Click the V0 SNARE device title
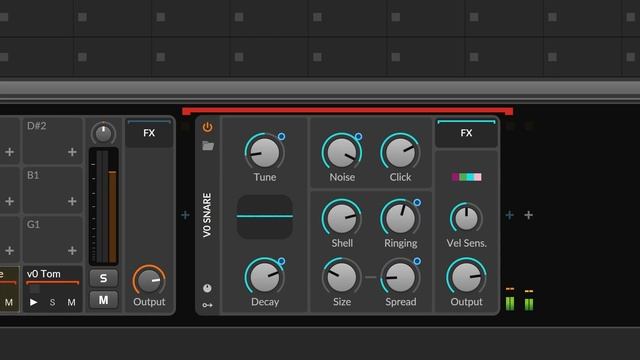640x360 pixels. [207, 215]
